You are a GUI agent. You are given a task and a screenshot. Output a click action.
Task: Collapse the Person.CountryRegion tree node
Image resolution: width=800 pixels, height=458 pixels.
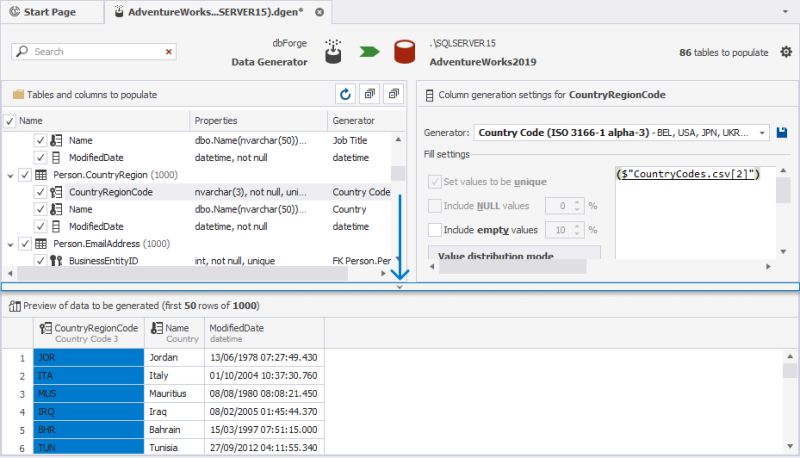[x=10, y=175]
